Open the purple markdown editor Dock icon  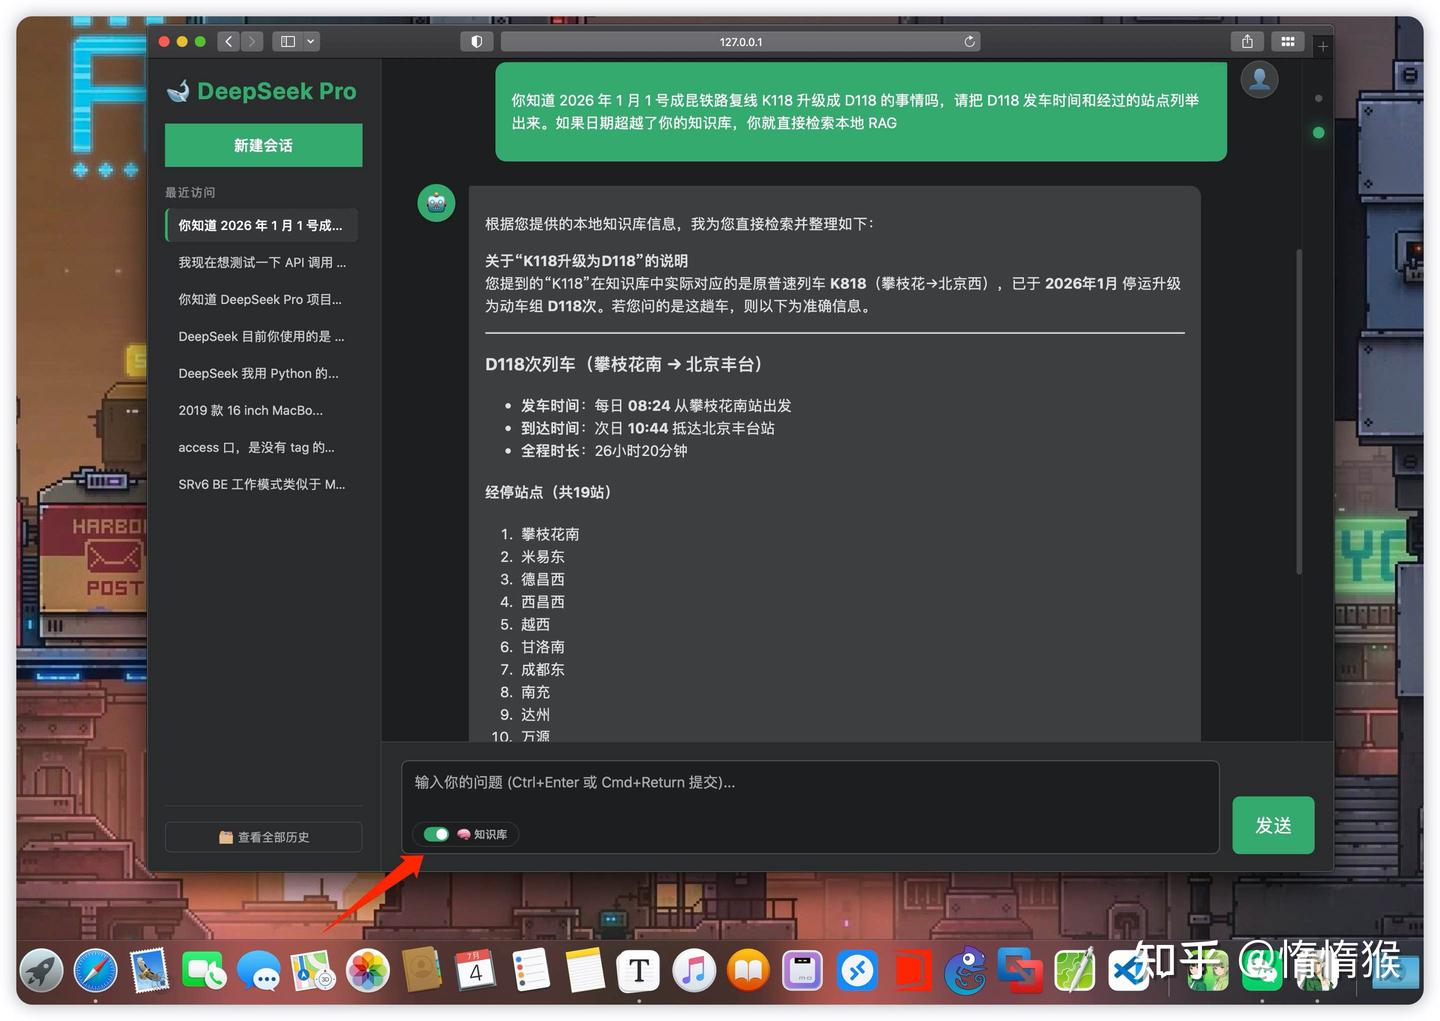click(x=803, y=970)
